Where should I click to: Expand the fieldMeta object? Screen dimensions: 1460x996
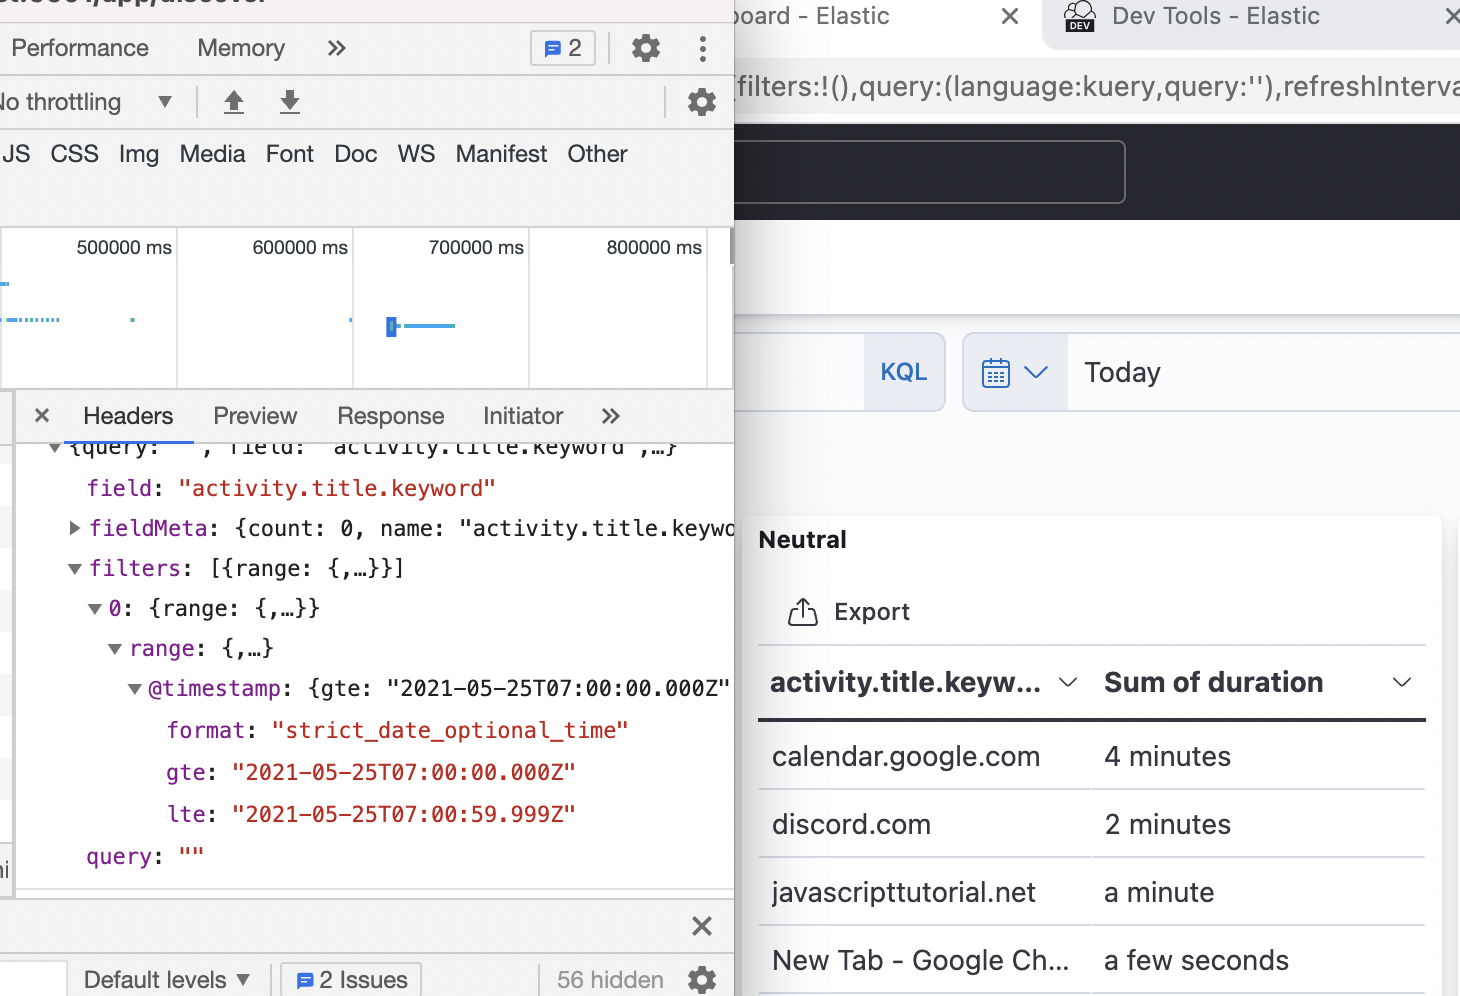point(74,528)
